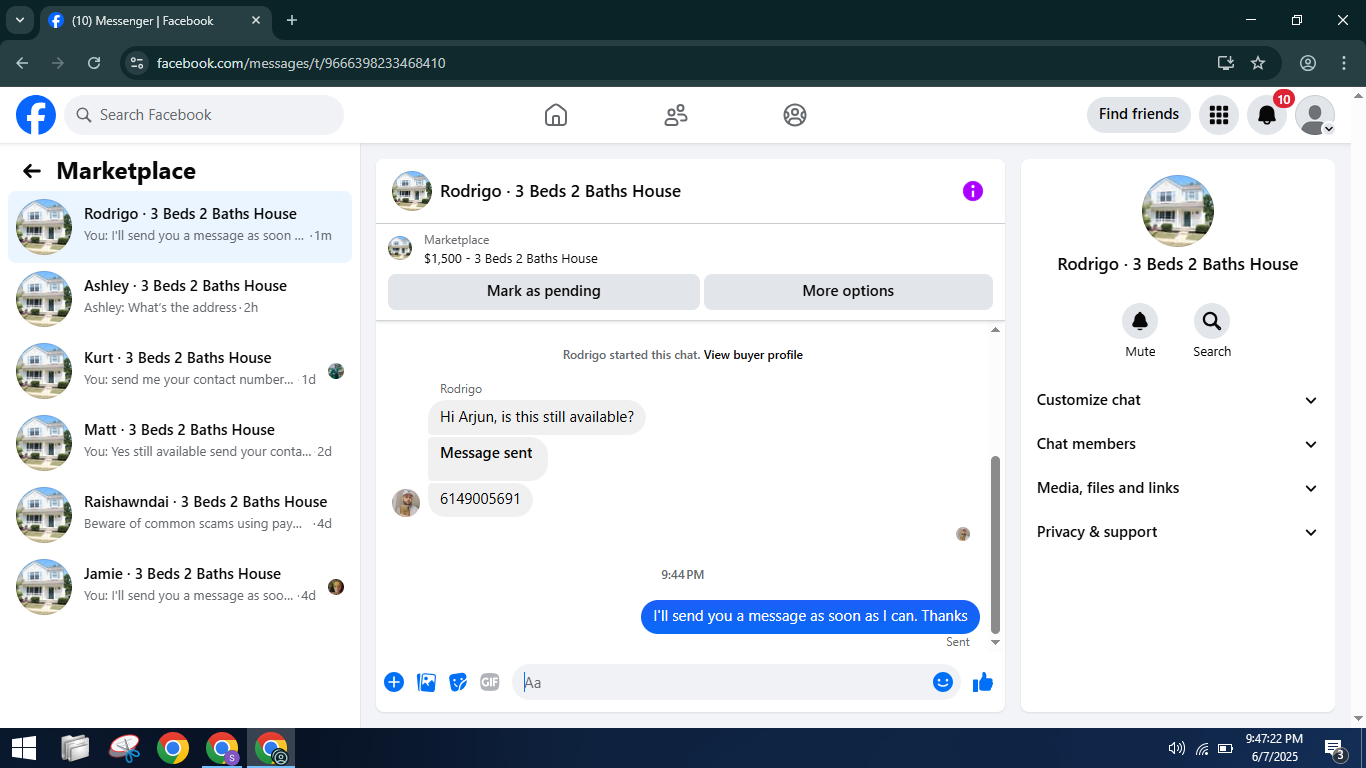Click the browser address bar URL

pyautogui.click(x=301, y=63)
